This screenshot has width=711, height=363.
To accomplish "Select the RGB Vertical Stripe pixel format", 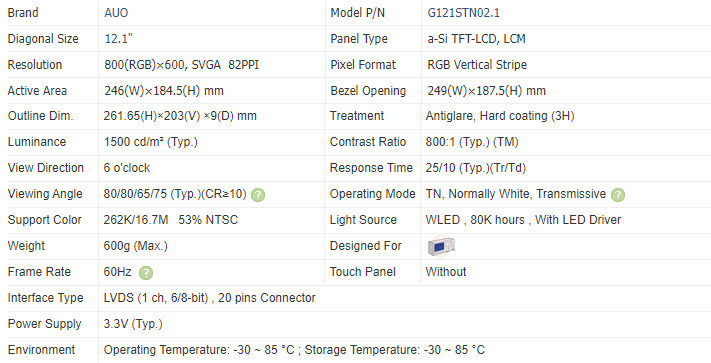I will [x=477, y=64].
